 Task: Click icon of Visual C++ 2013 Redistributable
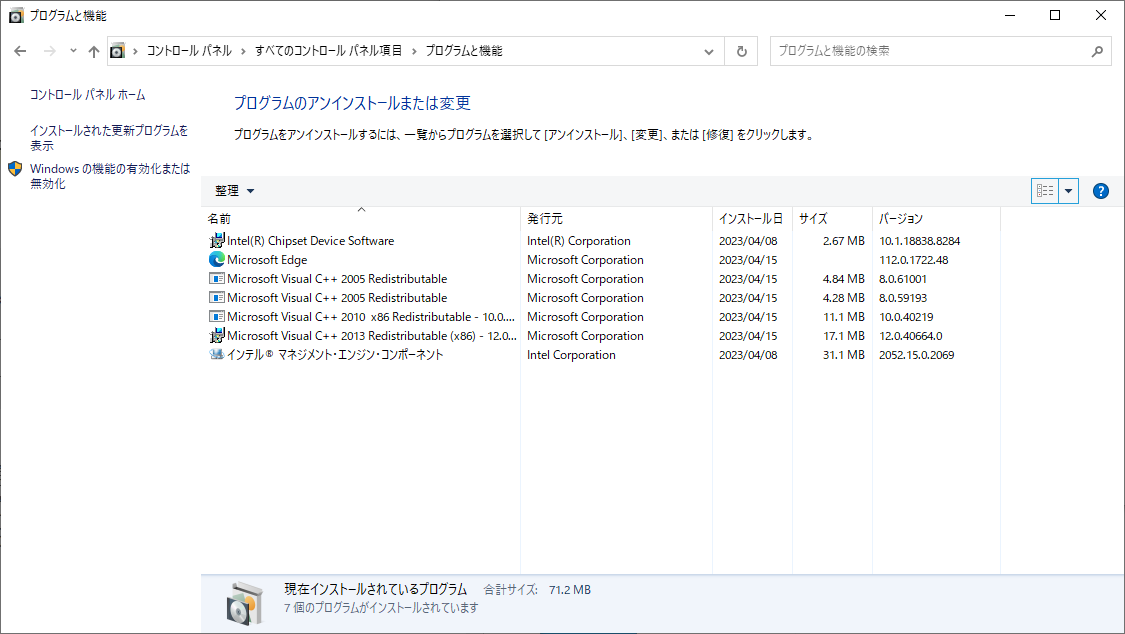(x=217, y=336)
